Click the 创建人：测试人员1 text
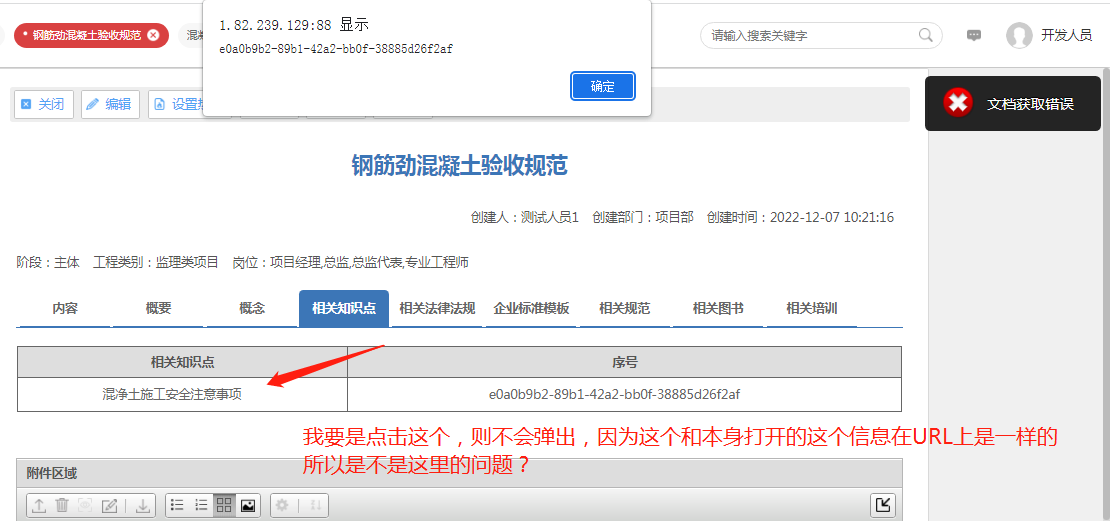Viewport: 1110px width, 521px height. (525, 217)
